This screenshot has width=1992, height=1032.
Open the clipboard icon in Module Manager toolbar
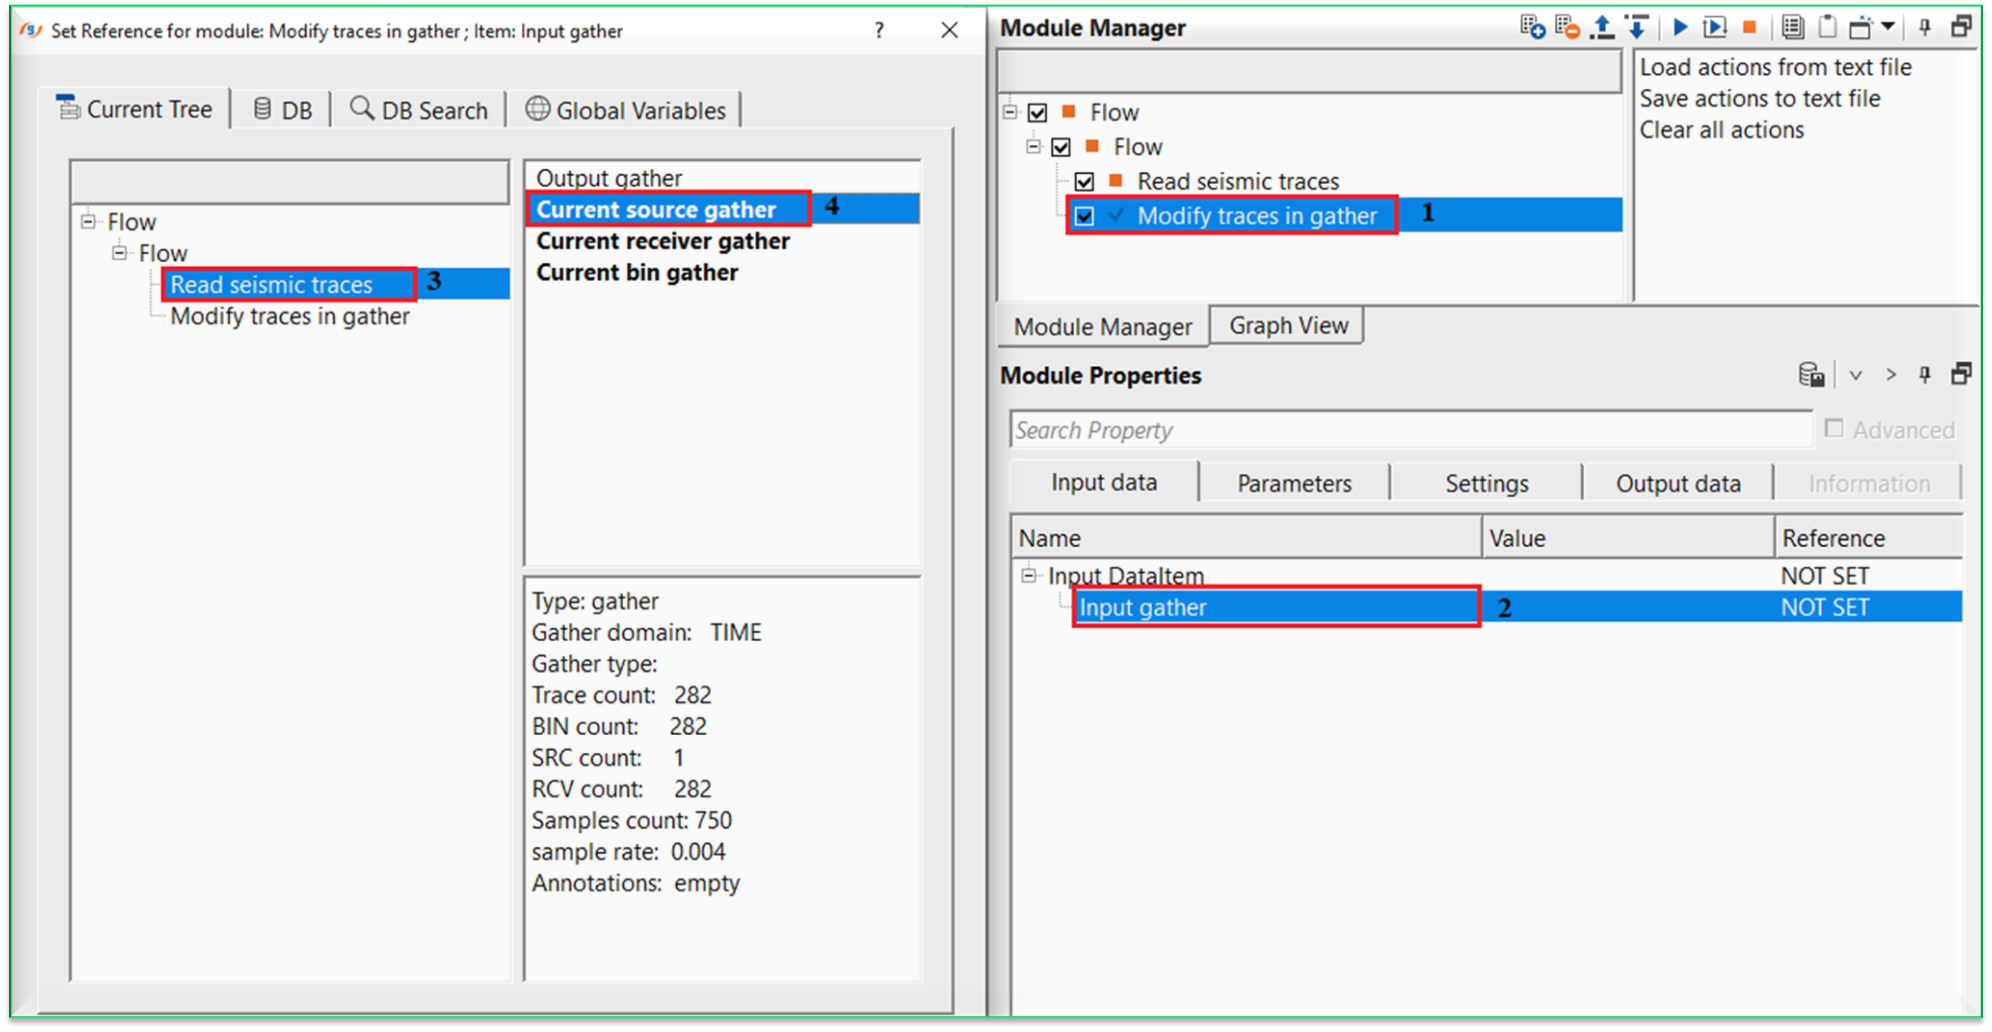[1828, 27]
